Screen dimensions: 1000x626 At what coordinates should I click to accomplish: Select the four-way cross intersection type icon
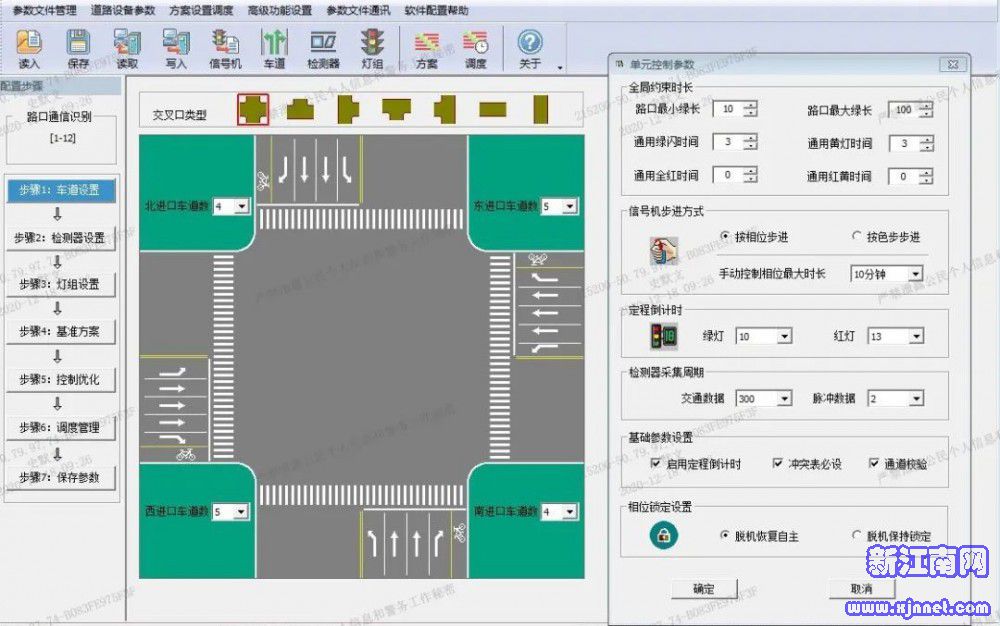point(252,109)
